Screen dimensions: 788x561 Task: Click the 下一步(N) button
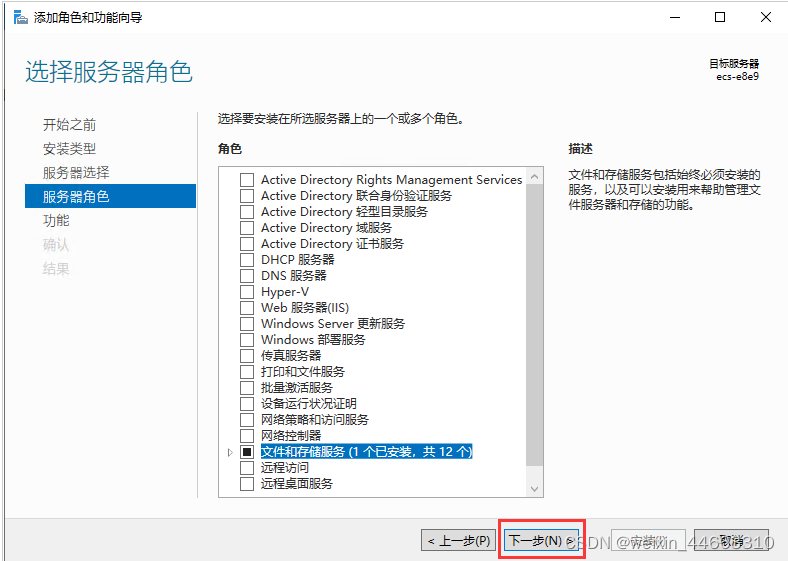coord(541,540)
